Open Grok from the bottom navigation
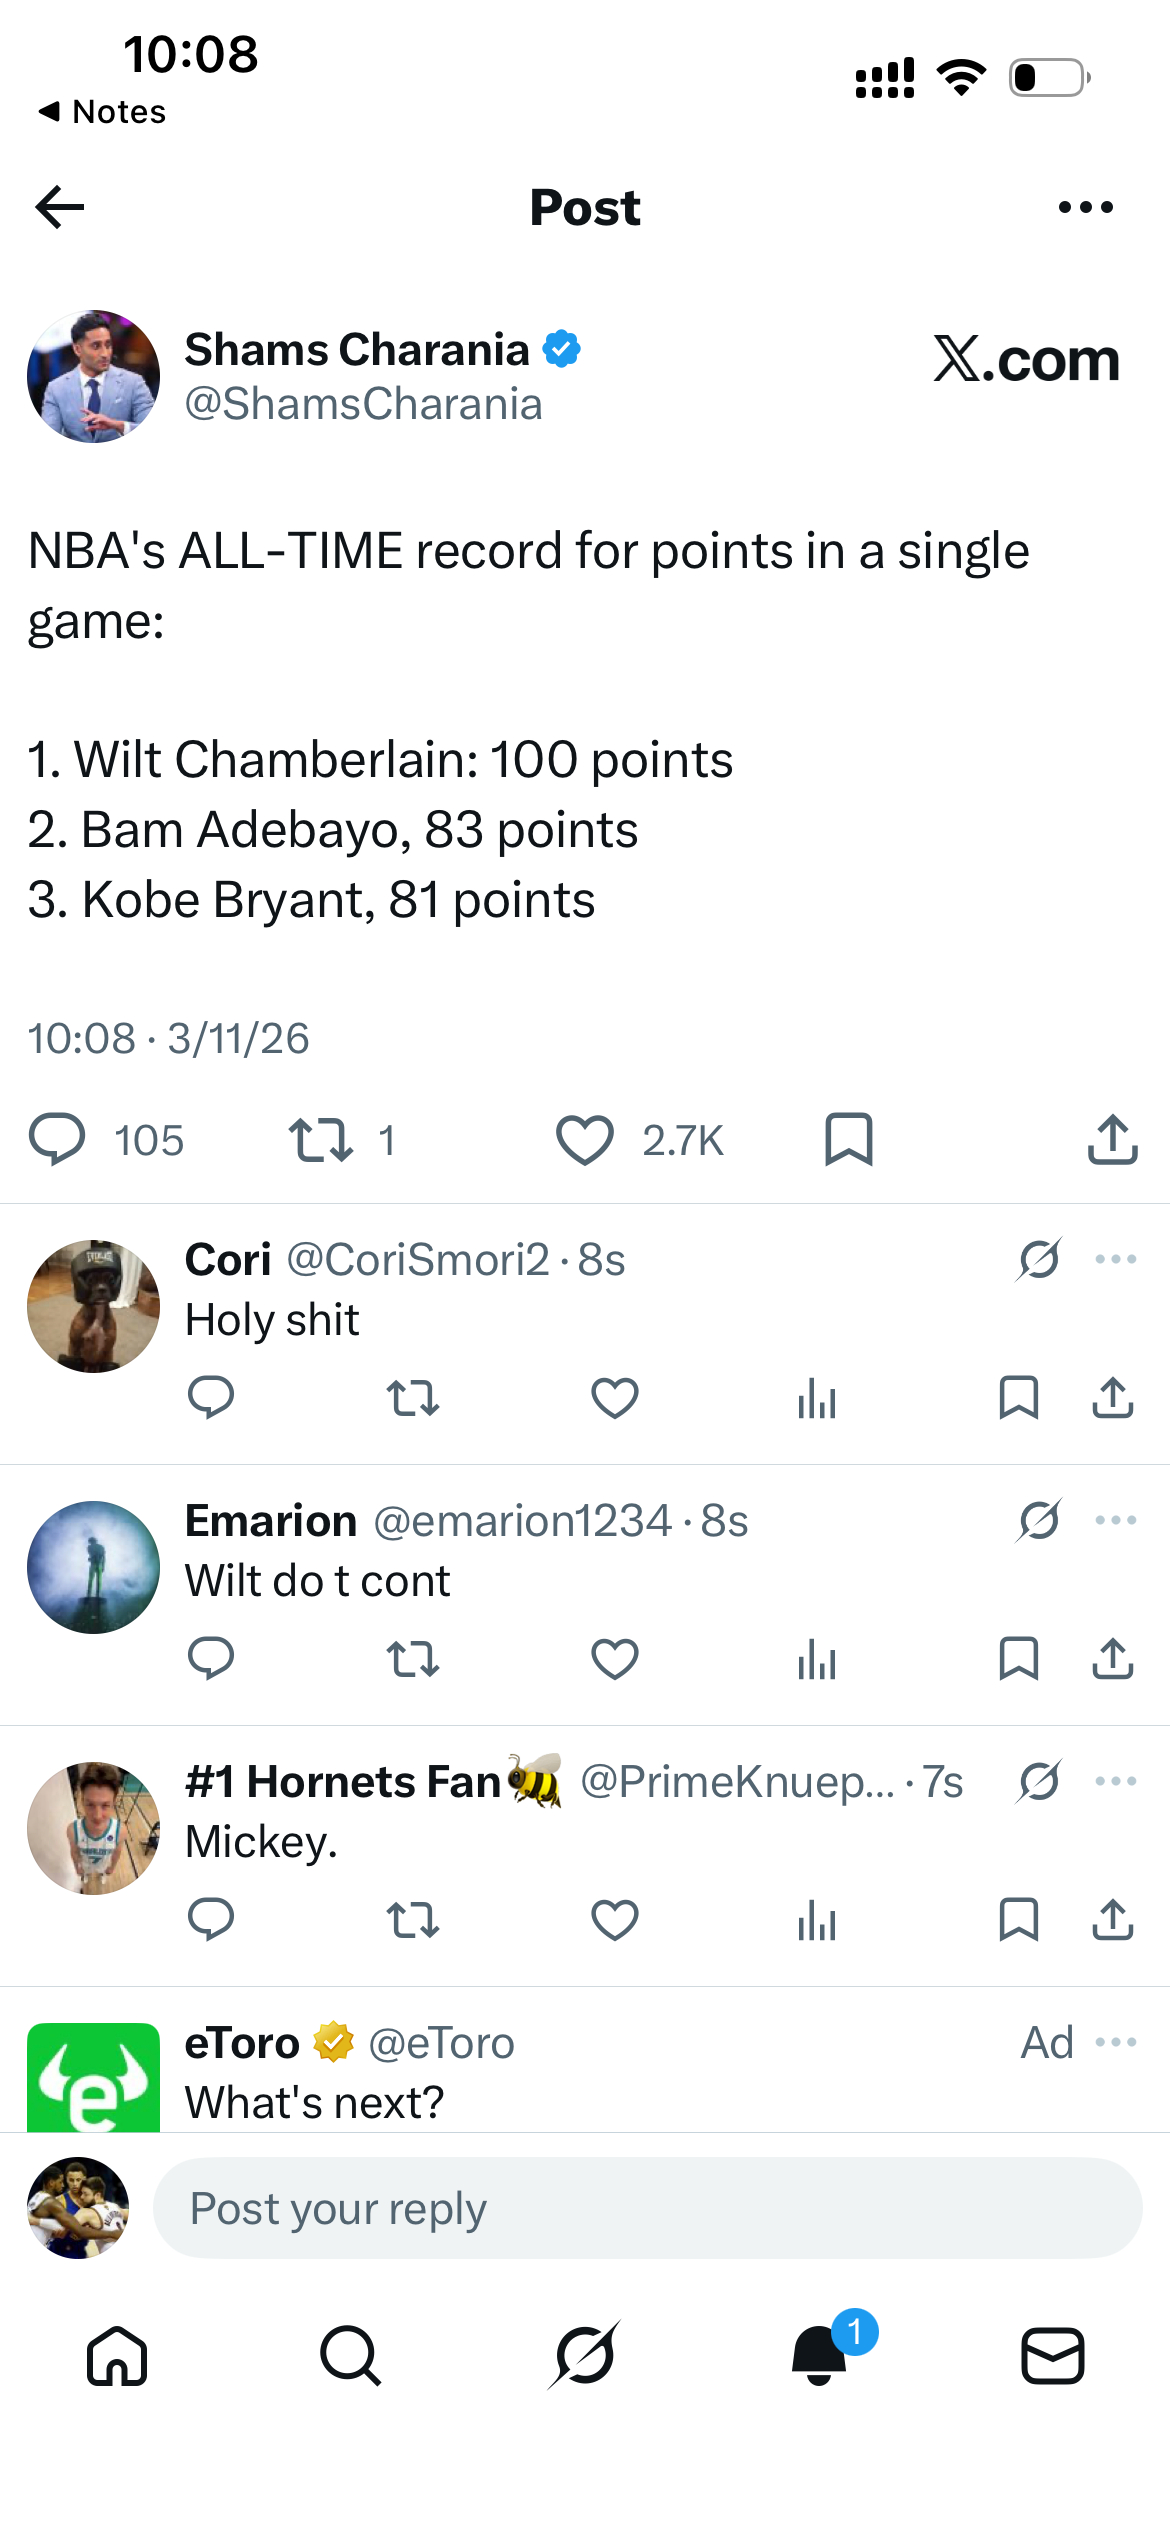This screenshot has height=2532, width=1170. coord(585,2355)
